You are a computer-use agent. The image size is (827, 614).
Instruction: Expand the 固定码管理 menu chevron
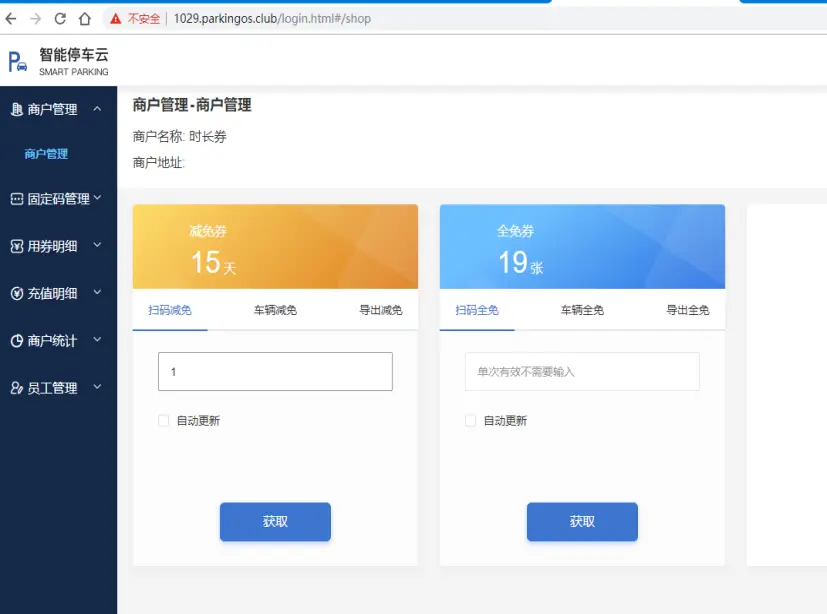tap(97, 198)
